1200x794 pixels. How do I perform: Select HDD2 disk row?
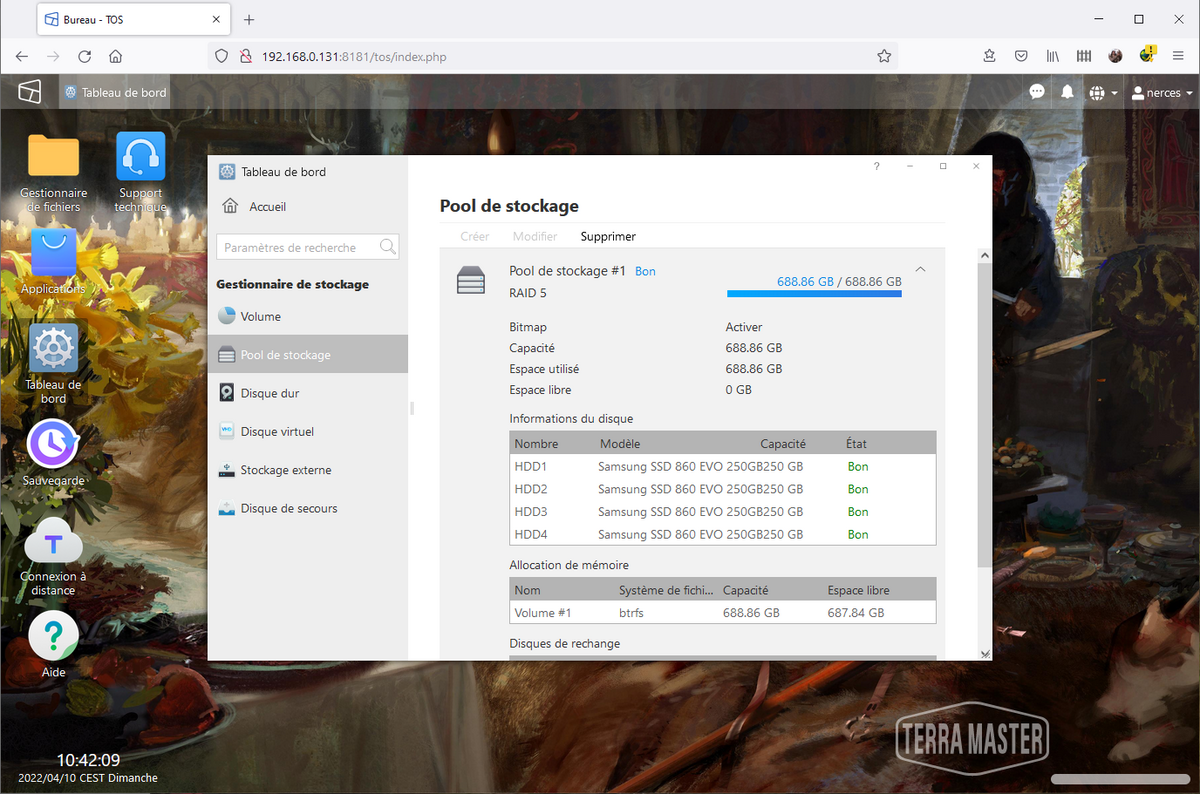(723, 489)
